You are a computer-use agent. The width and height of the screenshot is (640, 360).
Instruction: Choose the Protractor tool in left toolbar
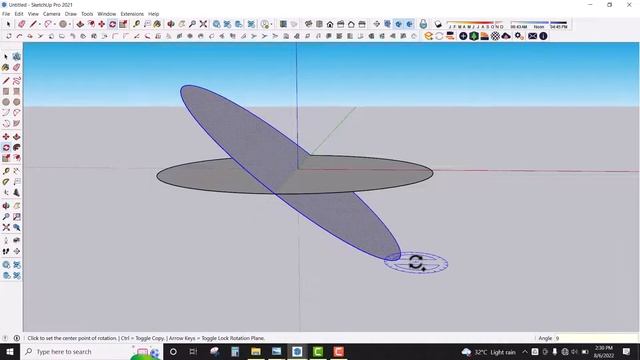6,182
